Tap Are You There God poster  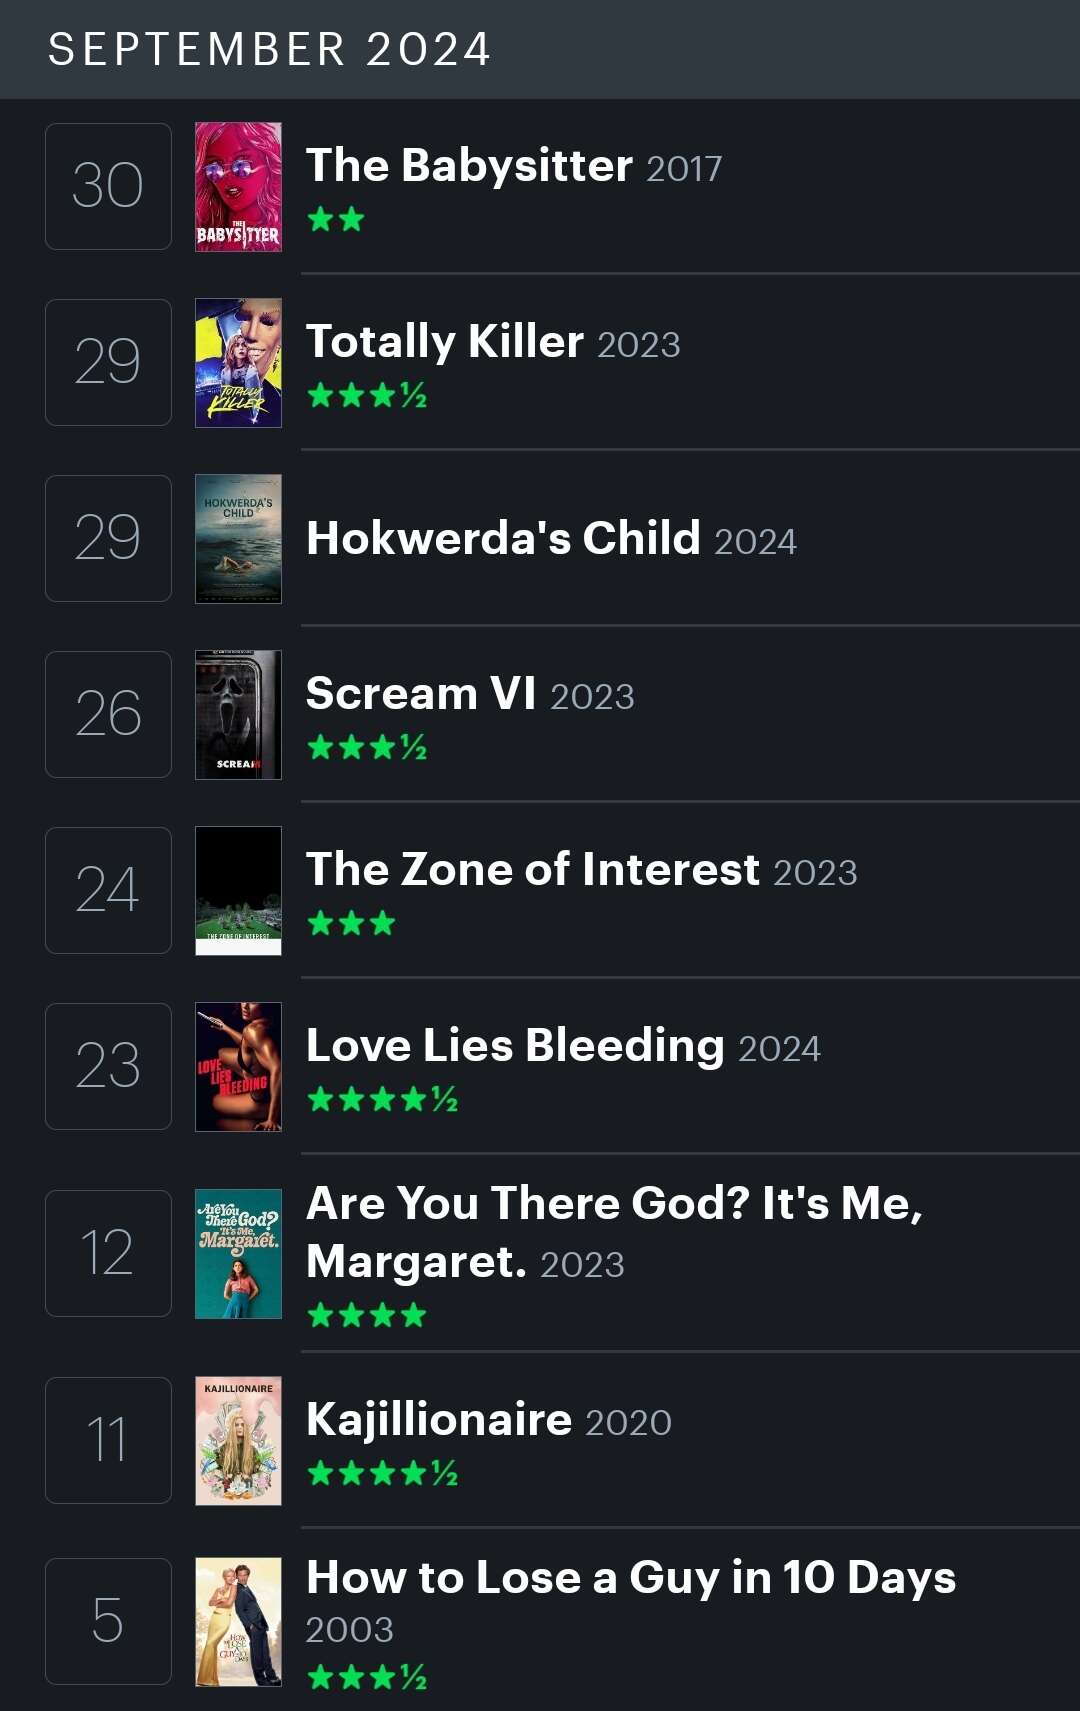(238, 1254)
